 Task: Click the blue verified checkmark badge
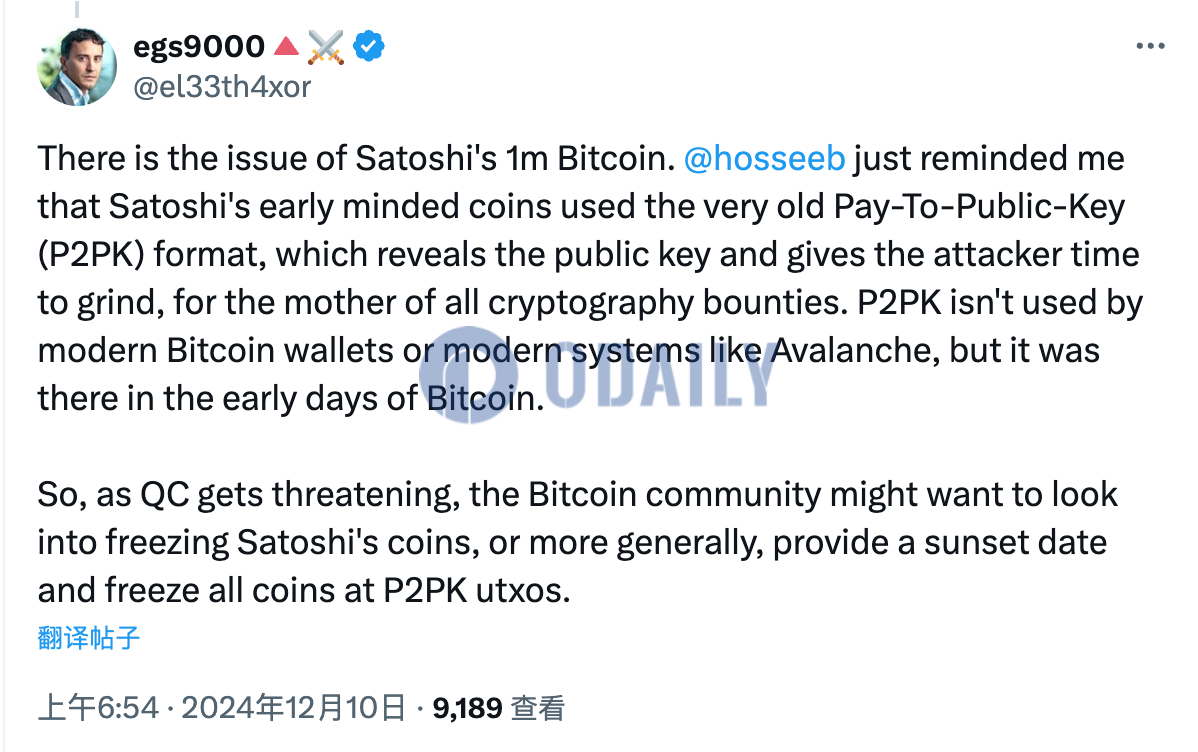(369, 47)
